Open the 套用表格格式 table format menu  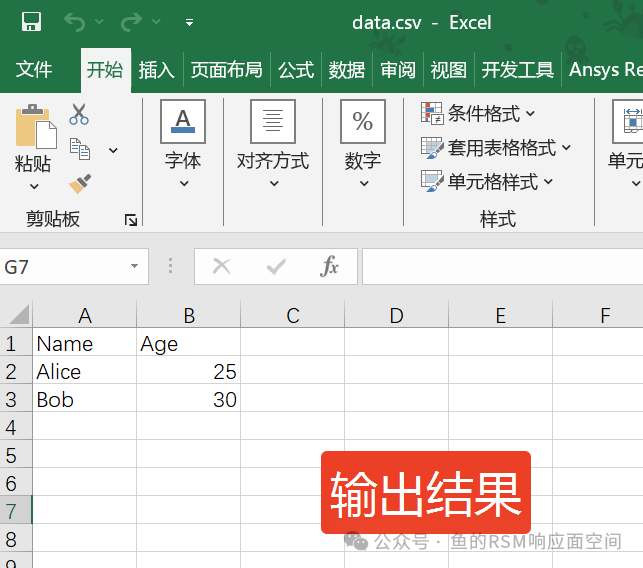pyautogui.click(x=496, y=148)
